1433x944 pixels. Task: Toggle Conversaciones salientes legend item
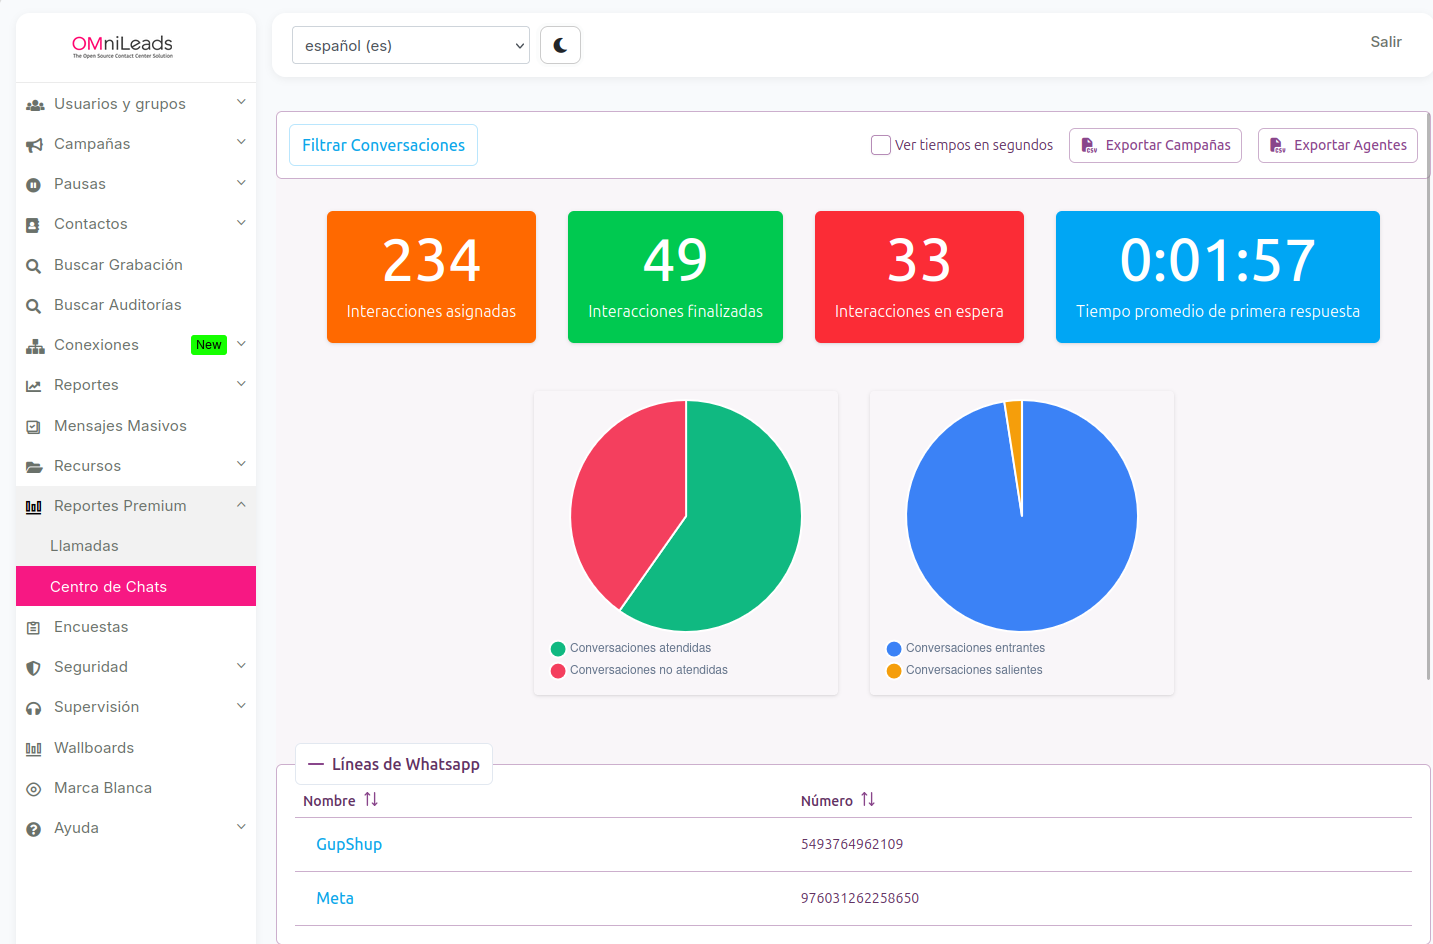965,670
